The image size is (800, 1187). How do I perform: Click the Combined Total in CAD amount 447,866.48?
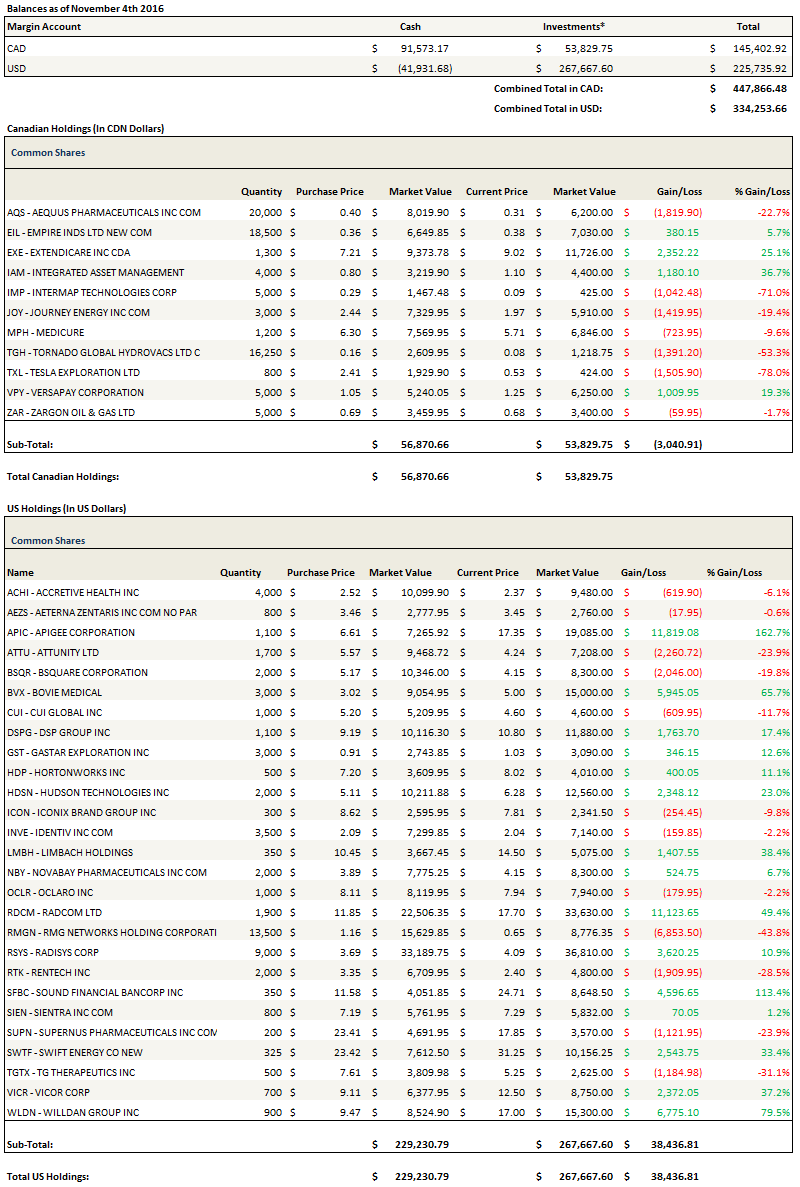point(761,88)
